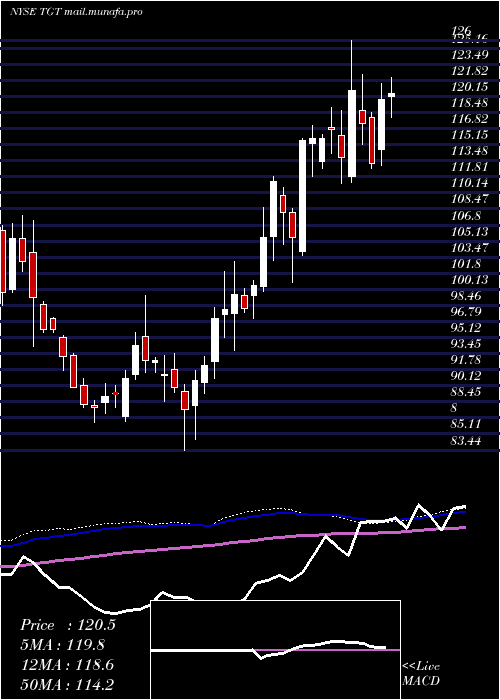Click the 116.82 price axis label

point(469,120)
